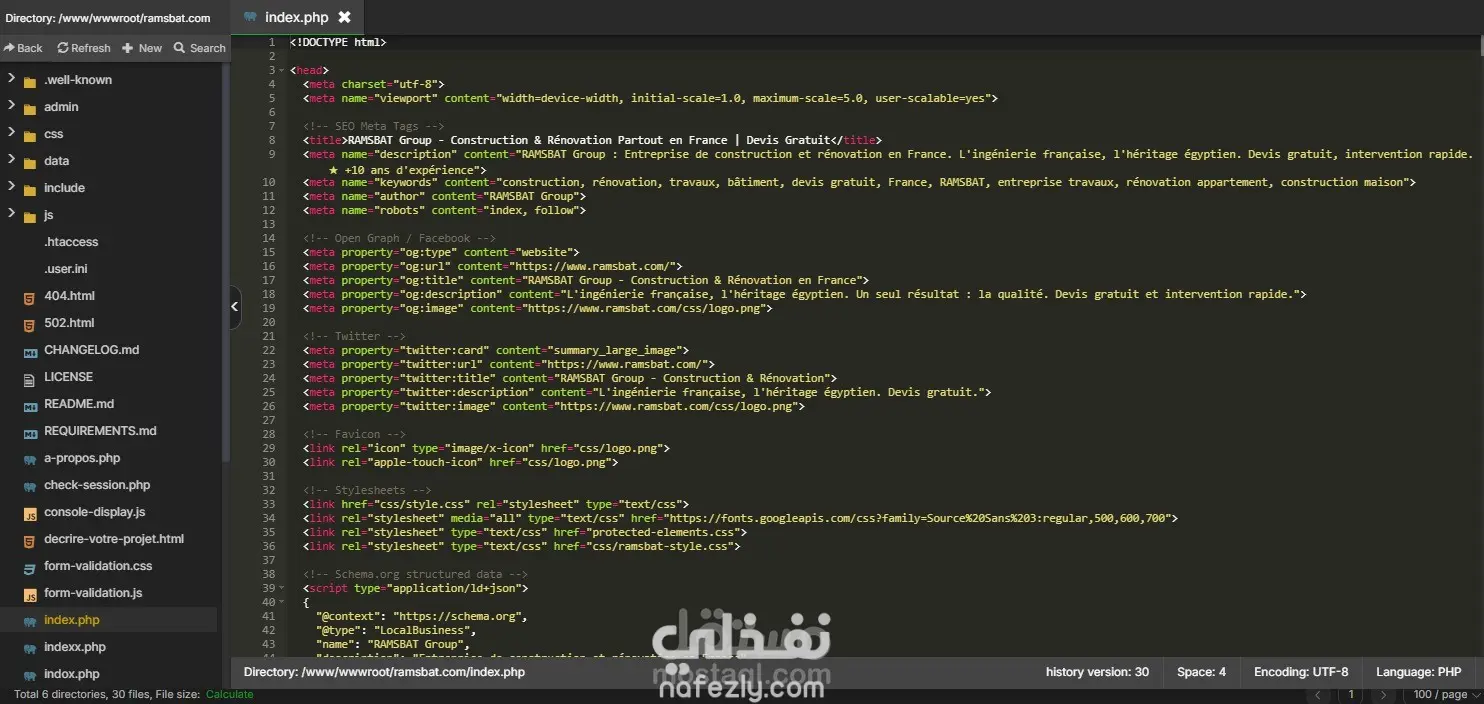Open a-propos.php from the file list
1484x704 pixels.
click(82, 458)
